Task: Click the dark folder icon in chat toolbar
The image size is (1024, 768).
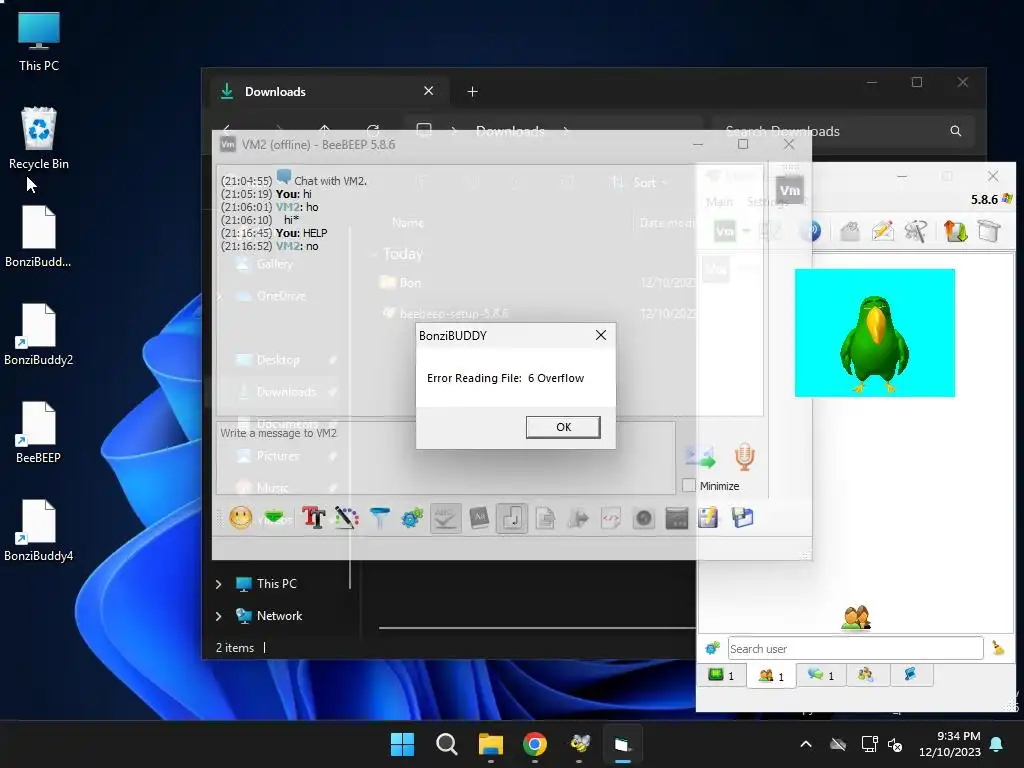Action: 677,518
